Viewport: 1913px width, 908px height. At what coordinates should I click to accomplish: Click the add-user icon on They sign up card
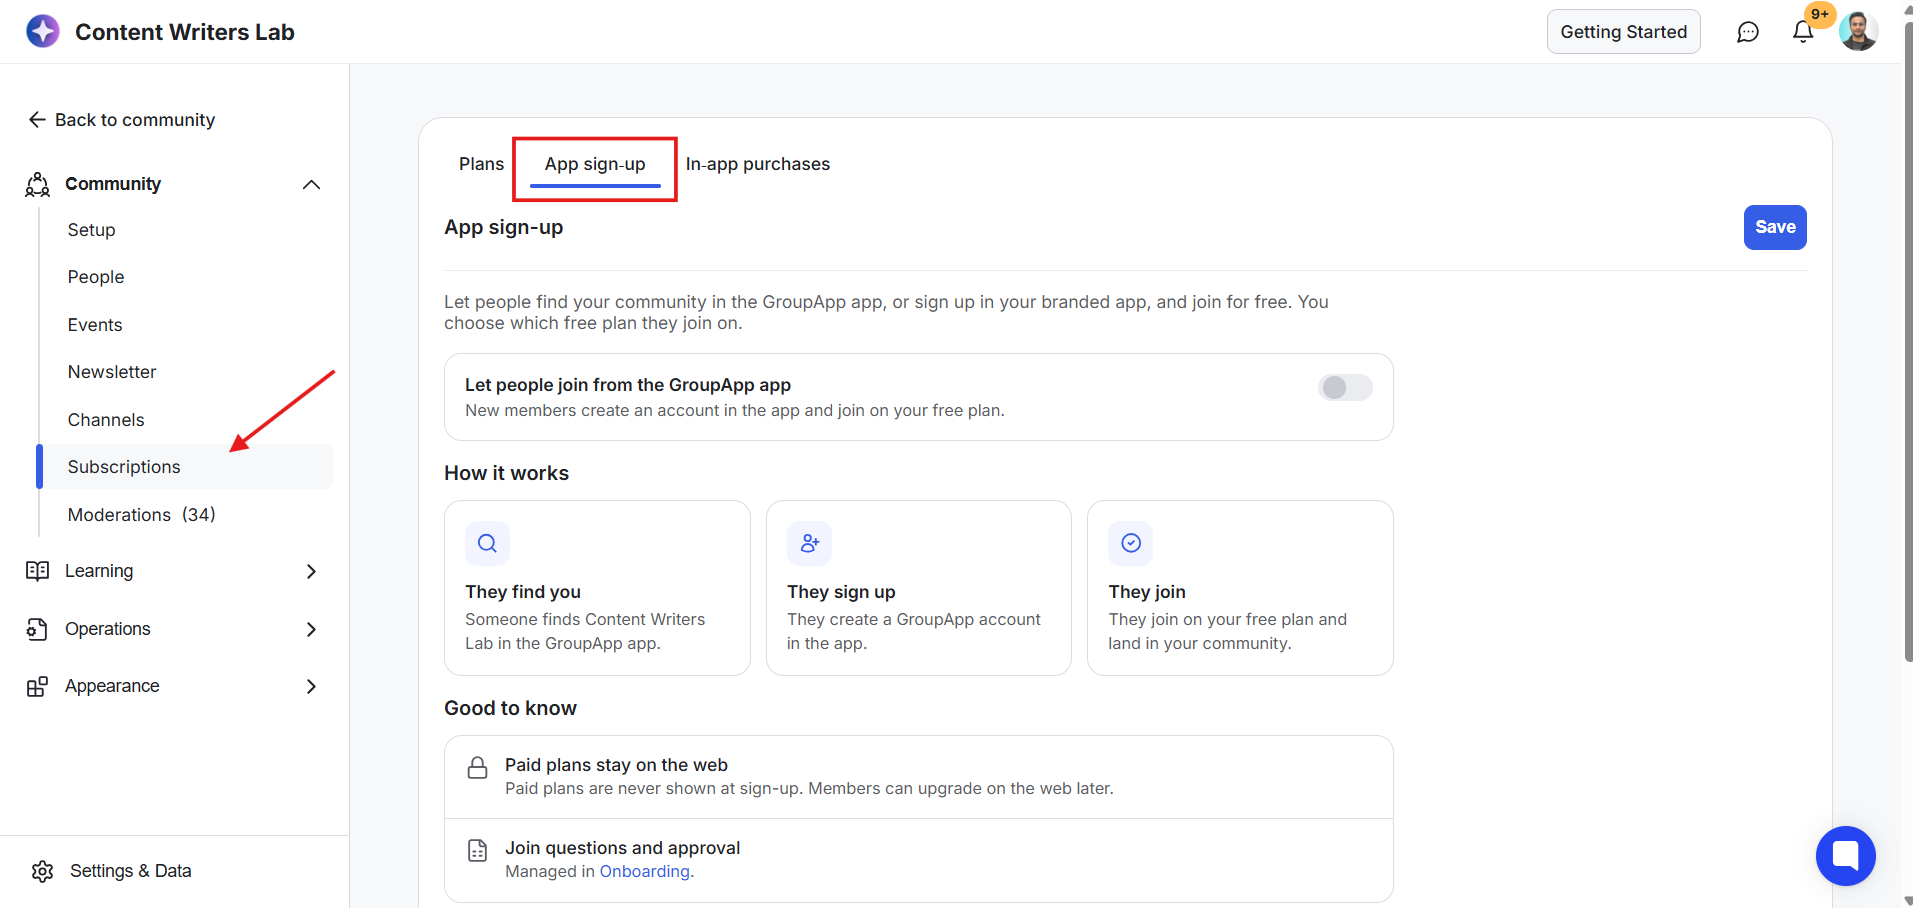tap(809, 543)
